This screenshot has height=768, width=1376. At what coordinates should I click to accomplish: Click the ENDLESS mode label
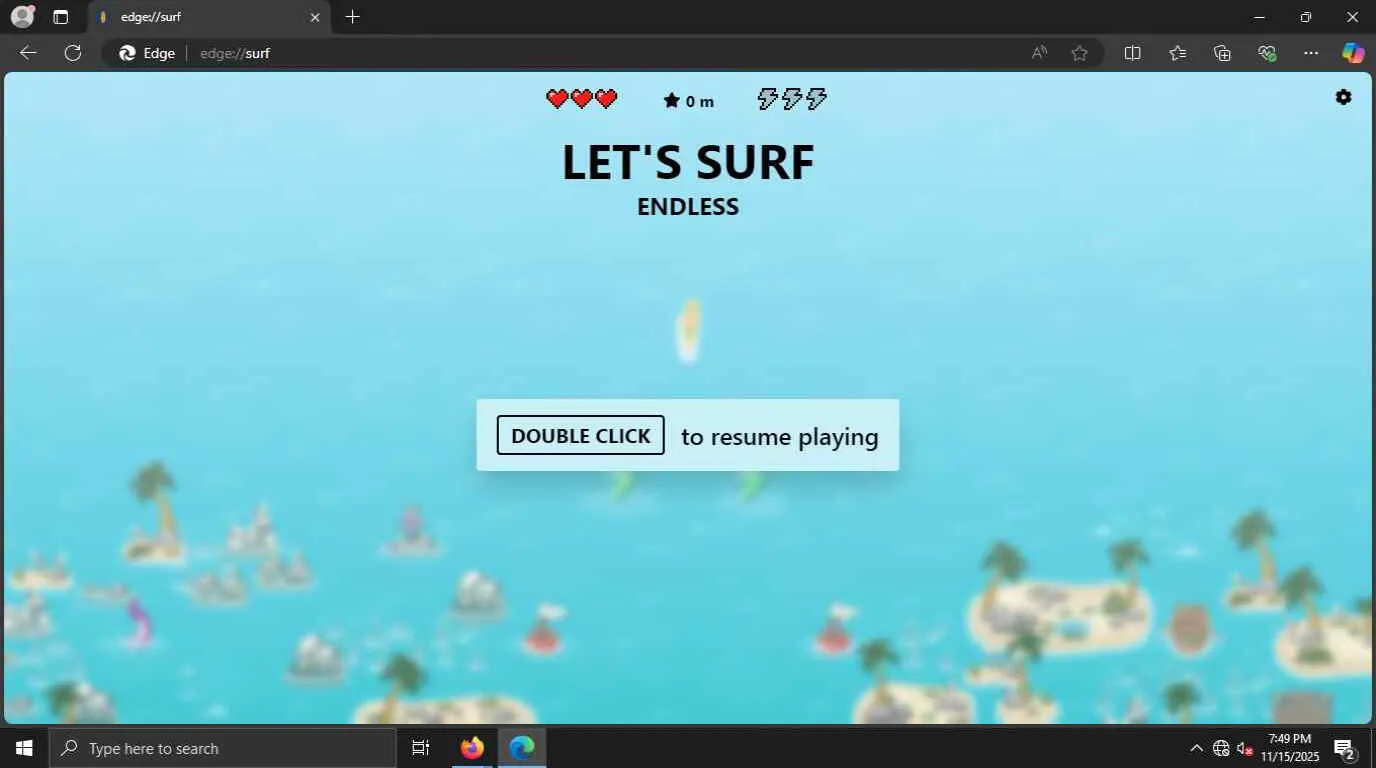coord(688,207)
